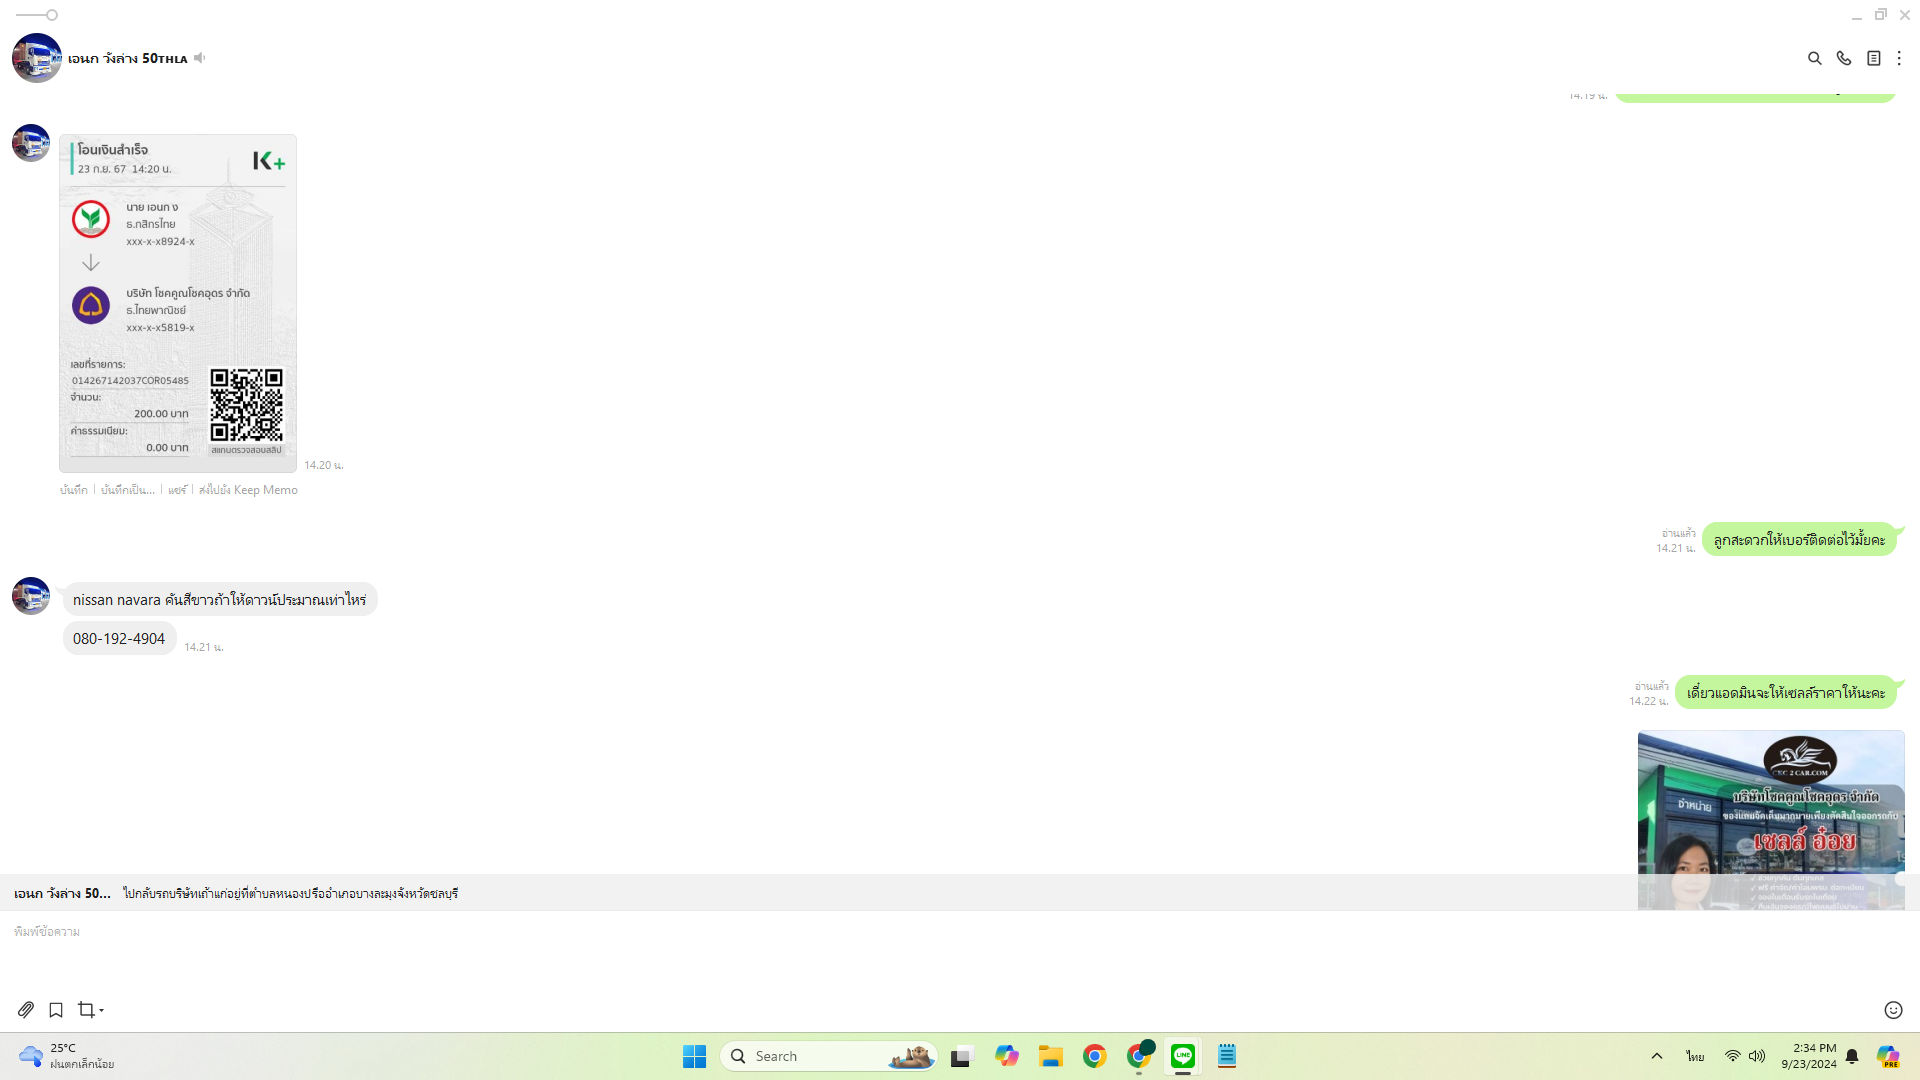Screen dimensions: 1920x1080
Task: Start a voice call with phone icon
Action: pos(1844,58)
